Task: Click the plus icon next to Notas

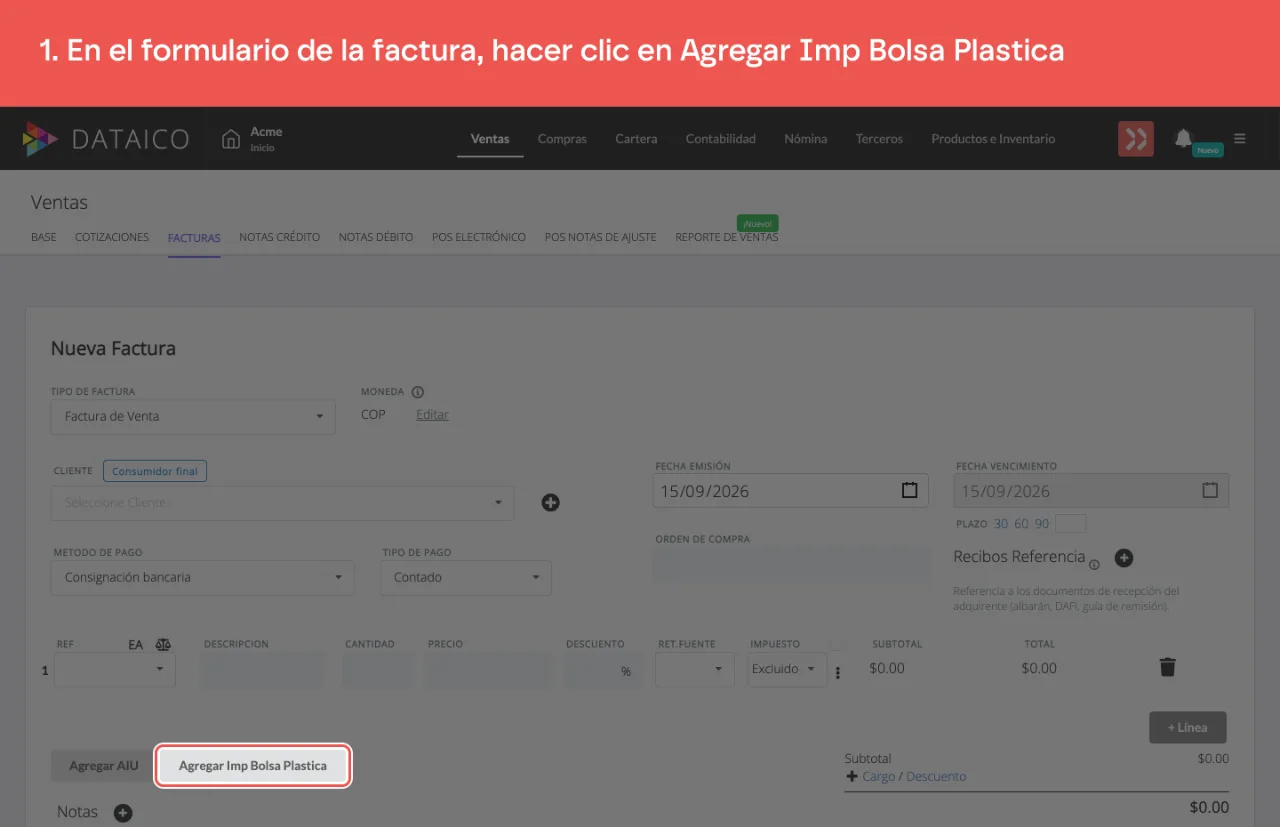Action: [x=122, y=813]
